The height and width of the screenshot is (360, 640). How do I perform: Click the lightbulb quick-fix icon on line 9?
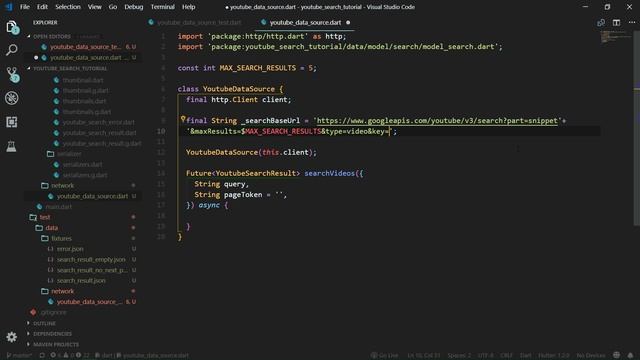click(x=183, y=119)
